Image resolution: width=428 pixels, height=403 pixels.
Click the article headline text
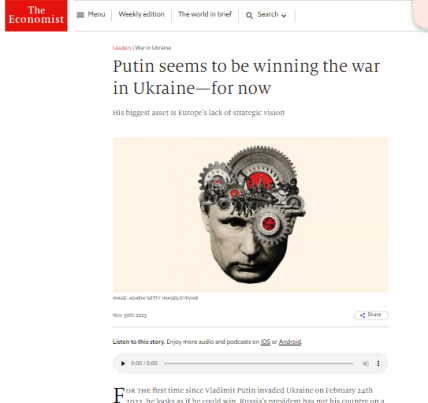click(246, 77)
